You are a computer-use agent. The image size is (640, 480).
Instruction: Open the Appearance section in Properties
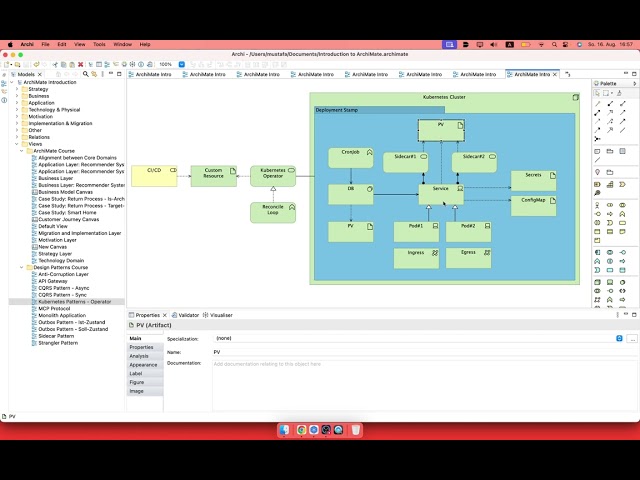(x=143, y=365)
